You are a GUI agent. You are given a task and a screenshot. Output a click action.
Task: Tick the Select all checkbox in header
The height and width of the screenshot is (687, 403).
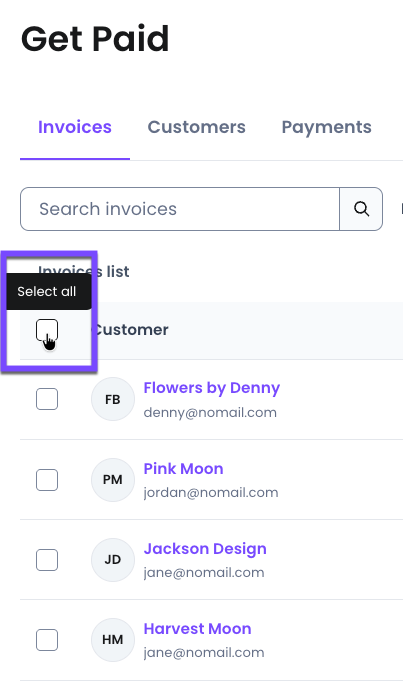47,330
